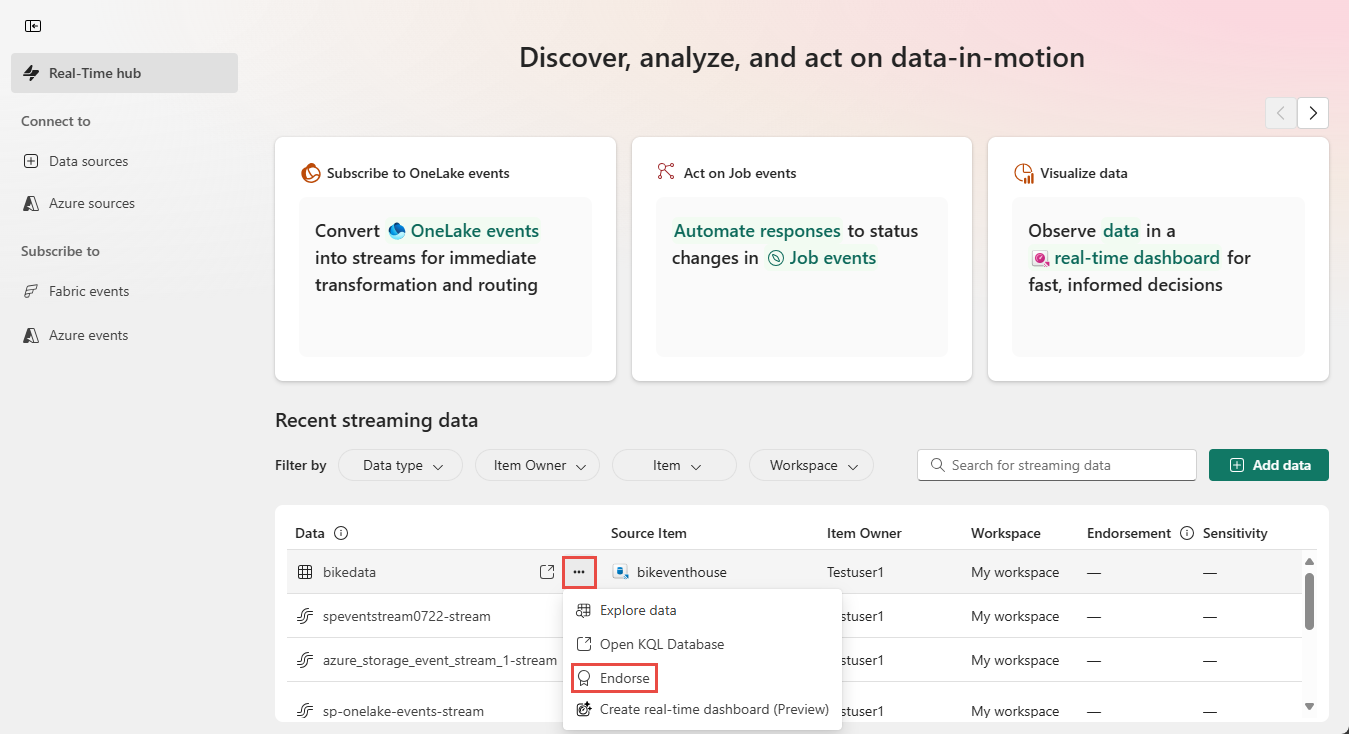Open the Item filter dropdown

[674, 465]
